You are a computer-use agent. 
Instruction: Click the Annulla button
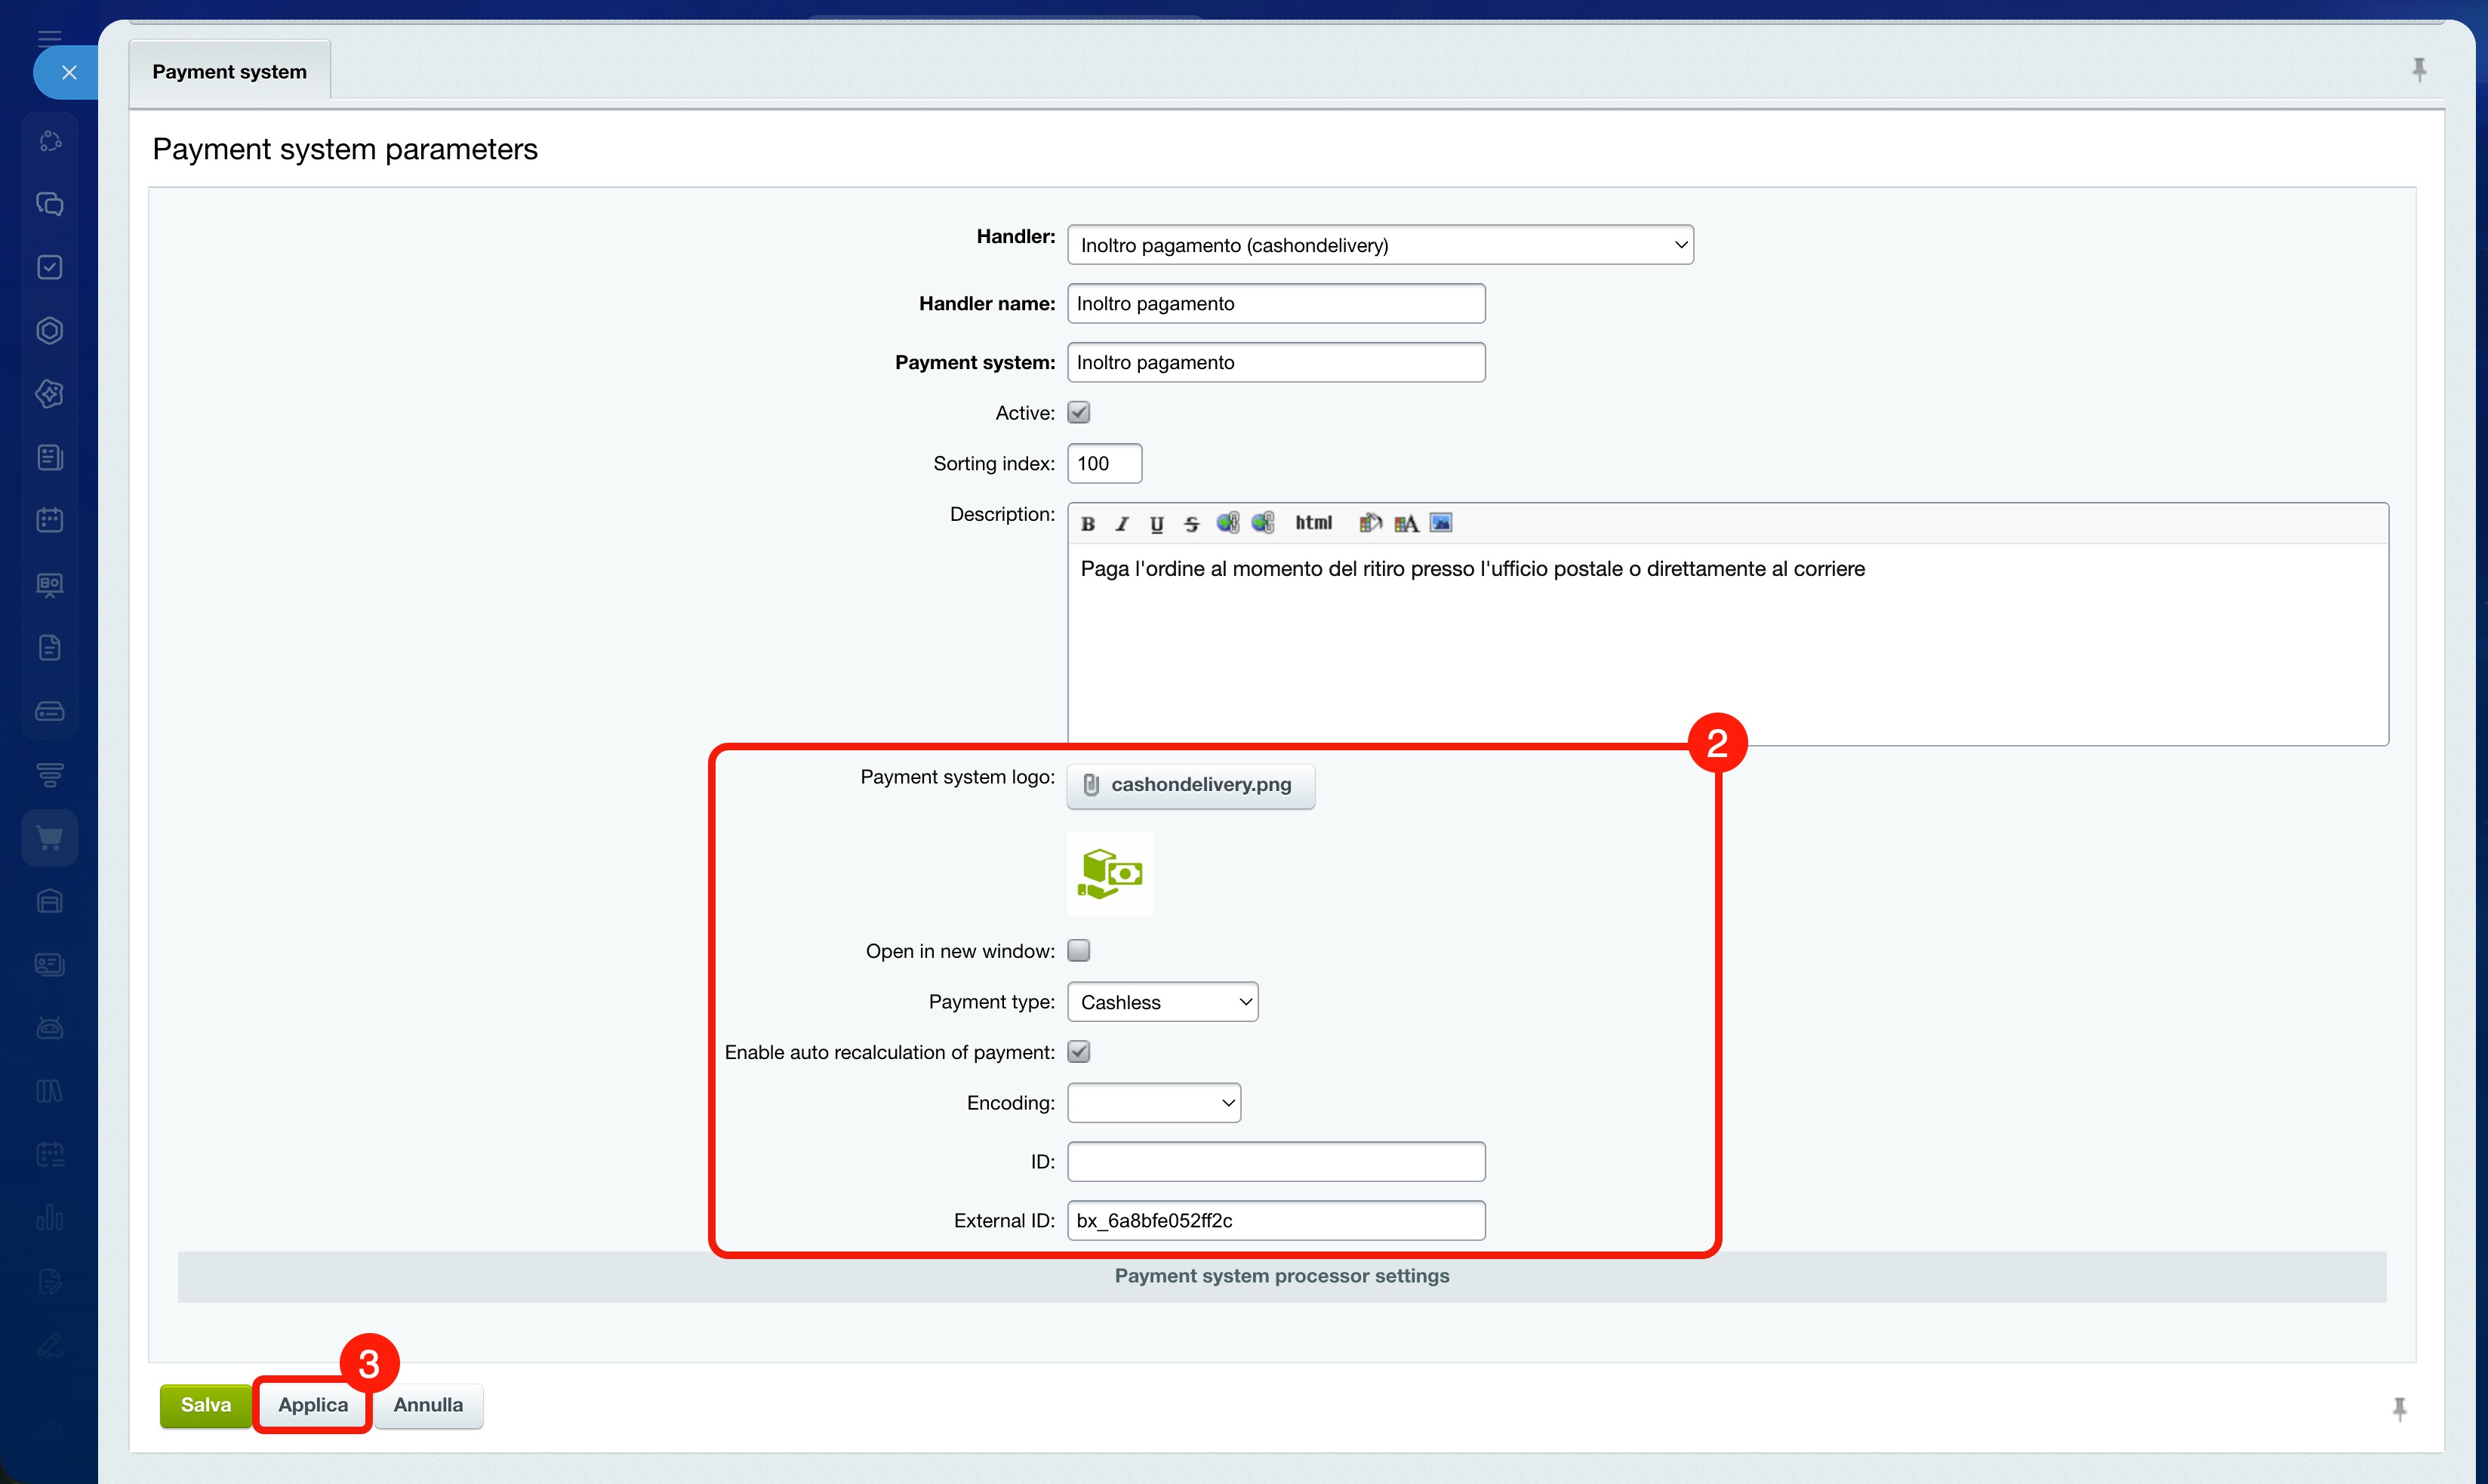click(x=428, y=1405)
